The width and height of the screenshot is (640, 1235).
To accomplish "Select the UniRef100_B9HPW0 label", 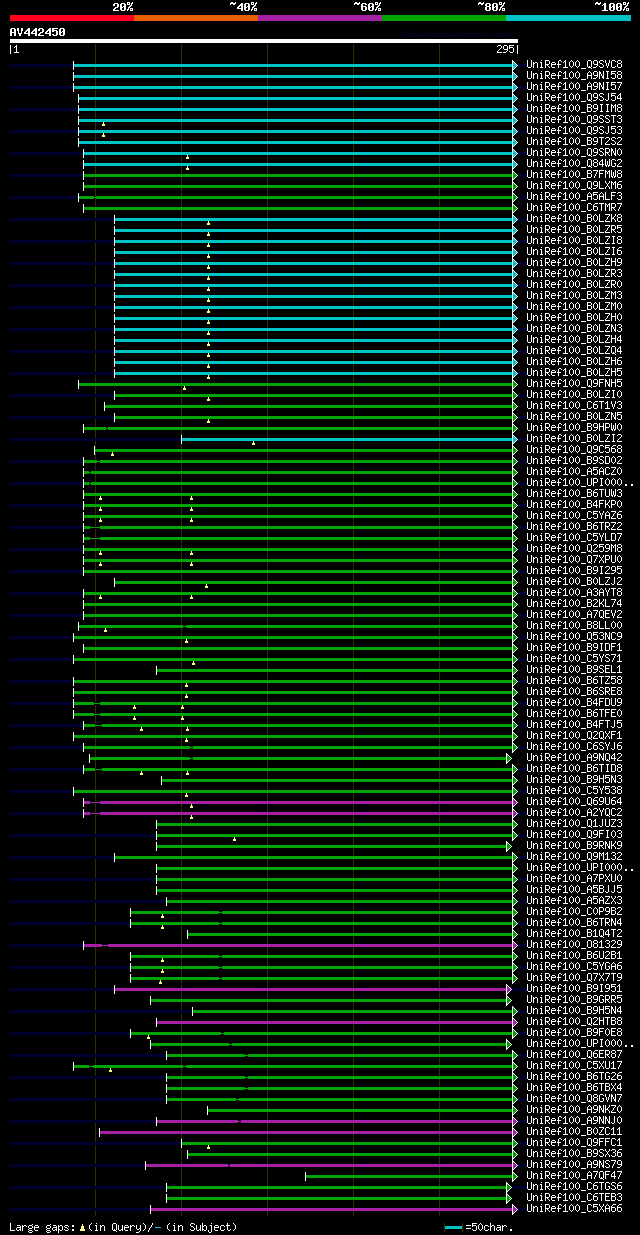I will click(x=574, y=427).
